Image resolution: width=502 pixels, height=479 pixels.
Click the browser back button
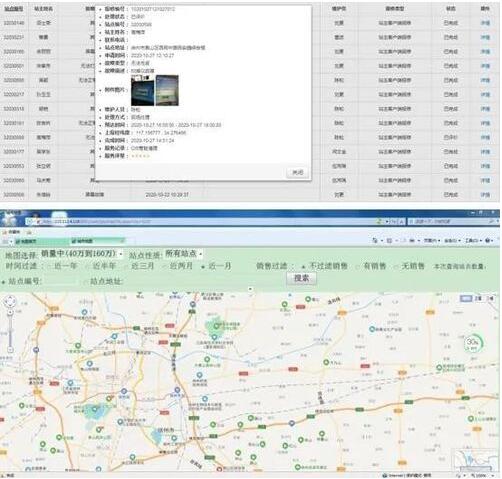point(8,221)
